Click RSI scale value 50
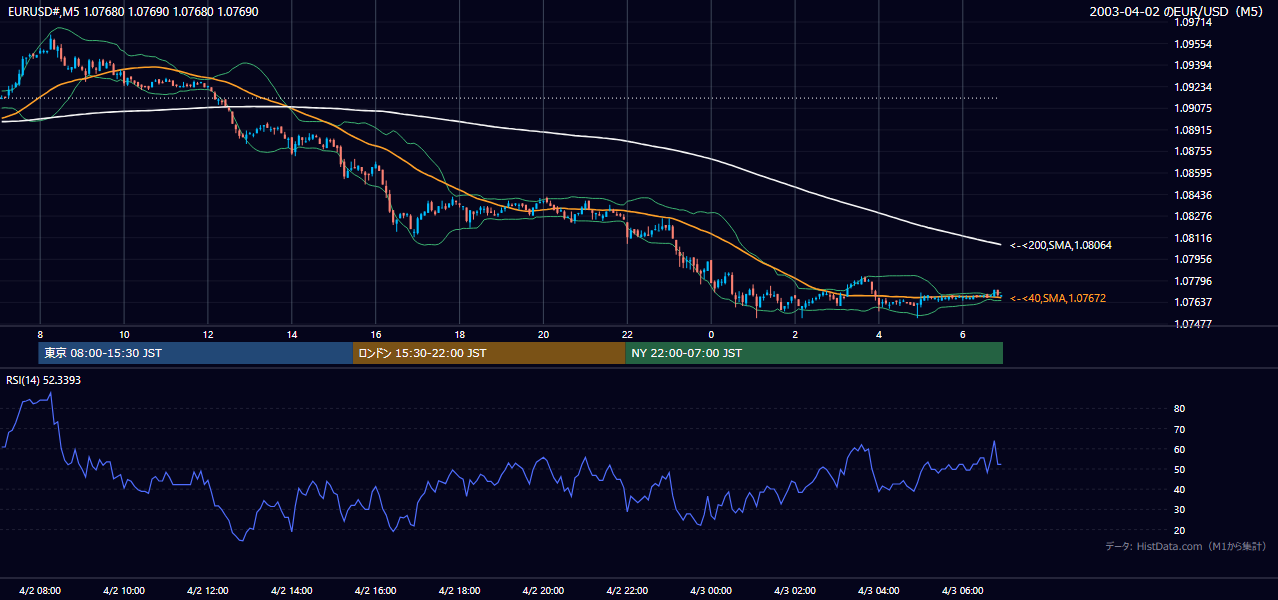The image size is (1278, 600). [x=1179, y=470]
